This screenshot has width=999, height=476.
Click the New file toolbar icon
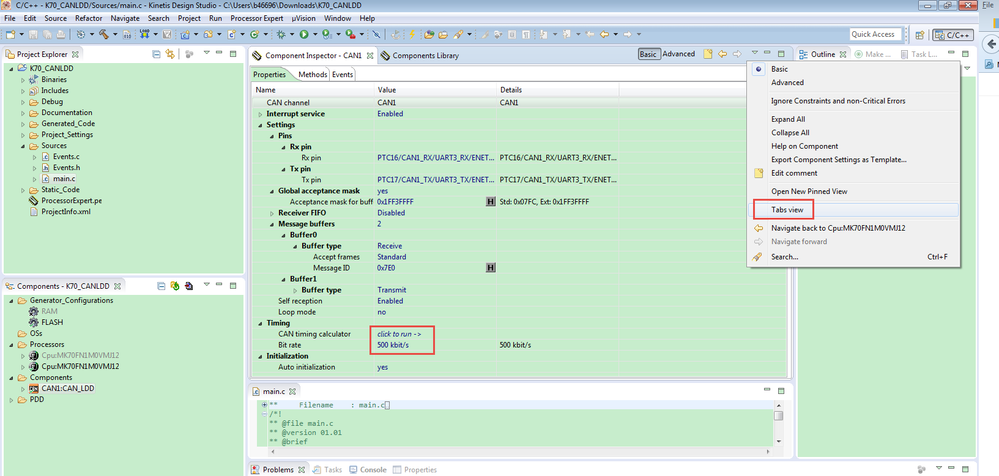click(x=11, y=34)
